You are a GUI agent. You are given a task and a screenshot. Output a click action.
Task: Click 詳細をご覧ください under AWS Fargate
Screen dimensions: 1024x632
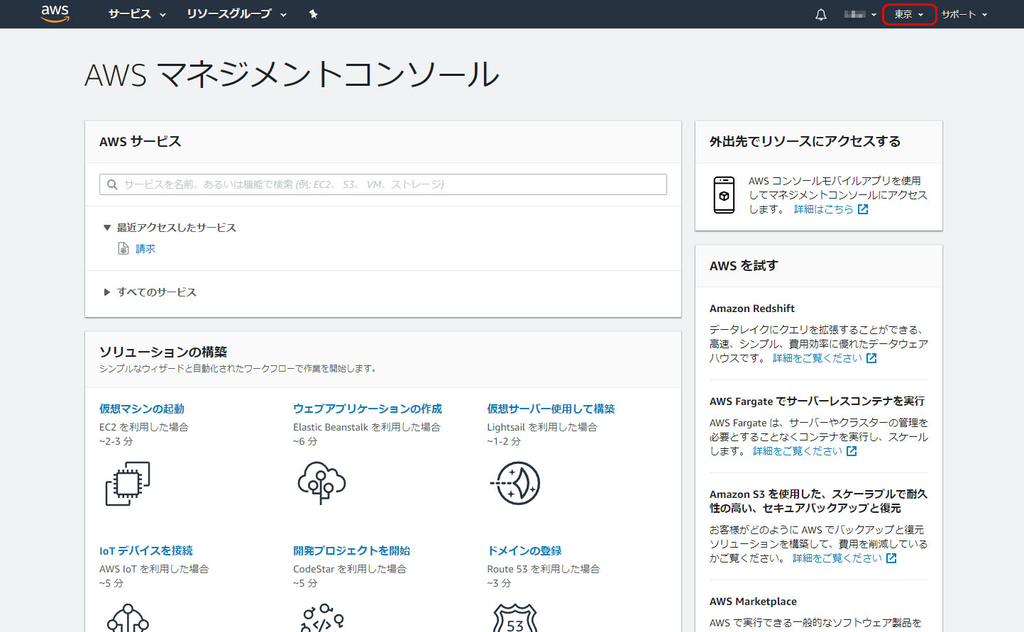coord(797,451)
